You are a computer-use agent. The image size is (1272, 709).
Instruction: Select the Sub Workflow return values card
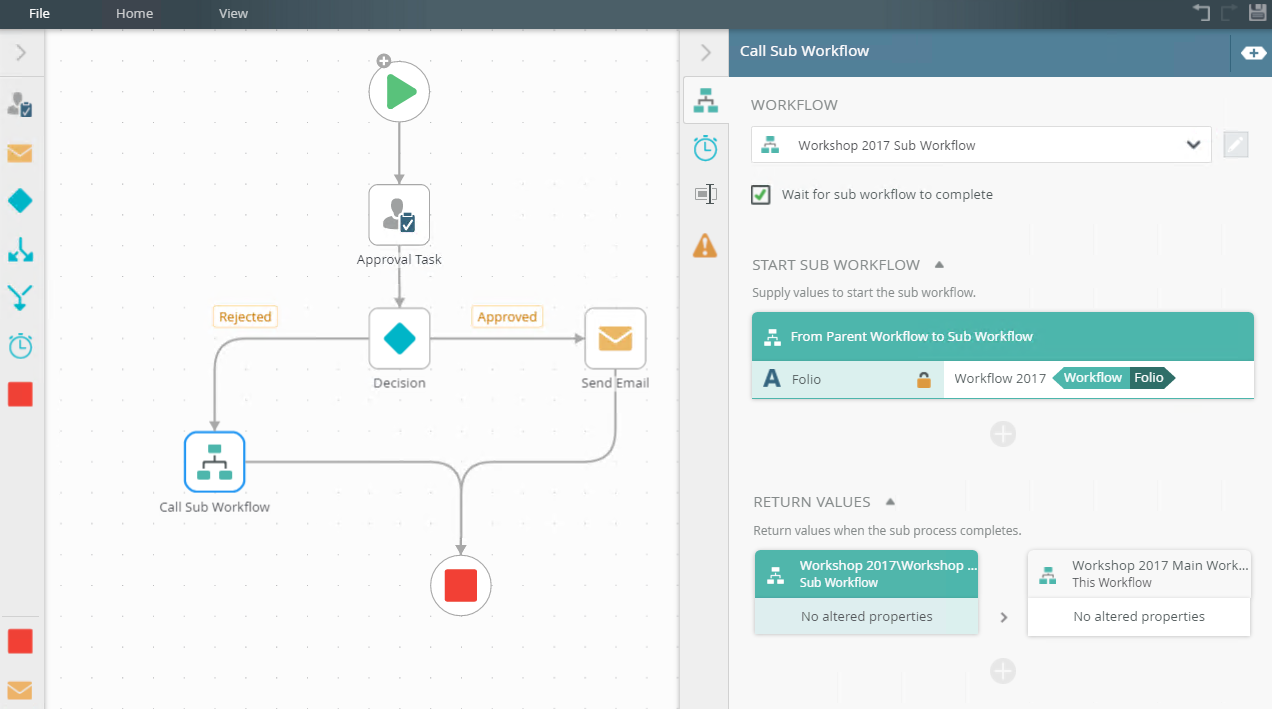click(867, 592)
